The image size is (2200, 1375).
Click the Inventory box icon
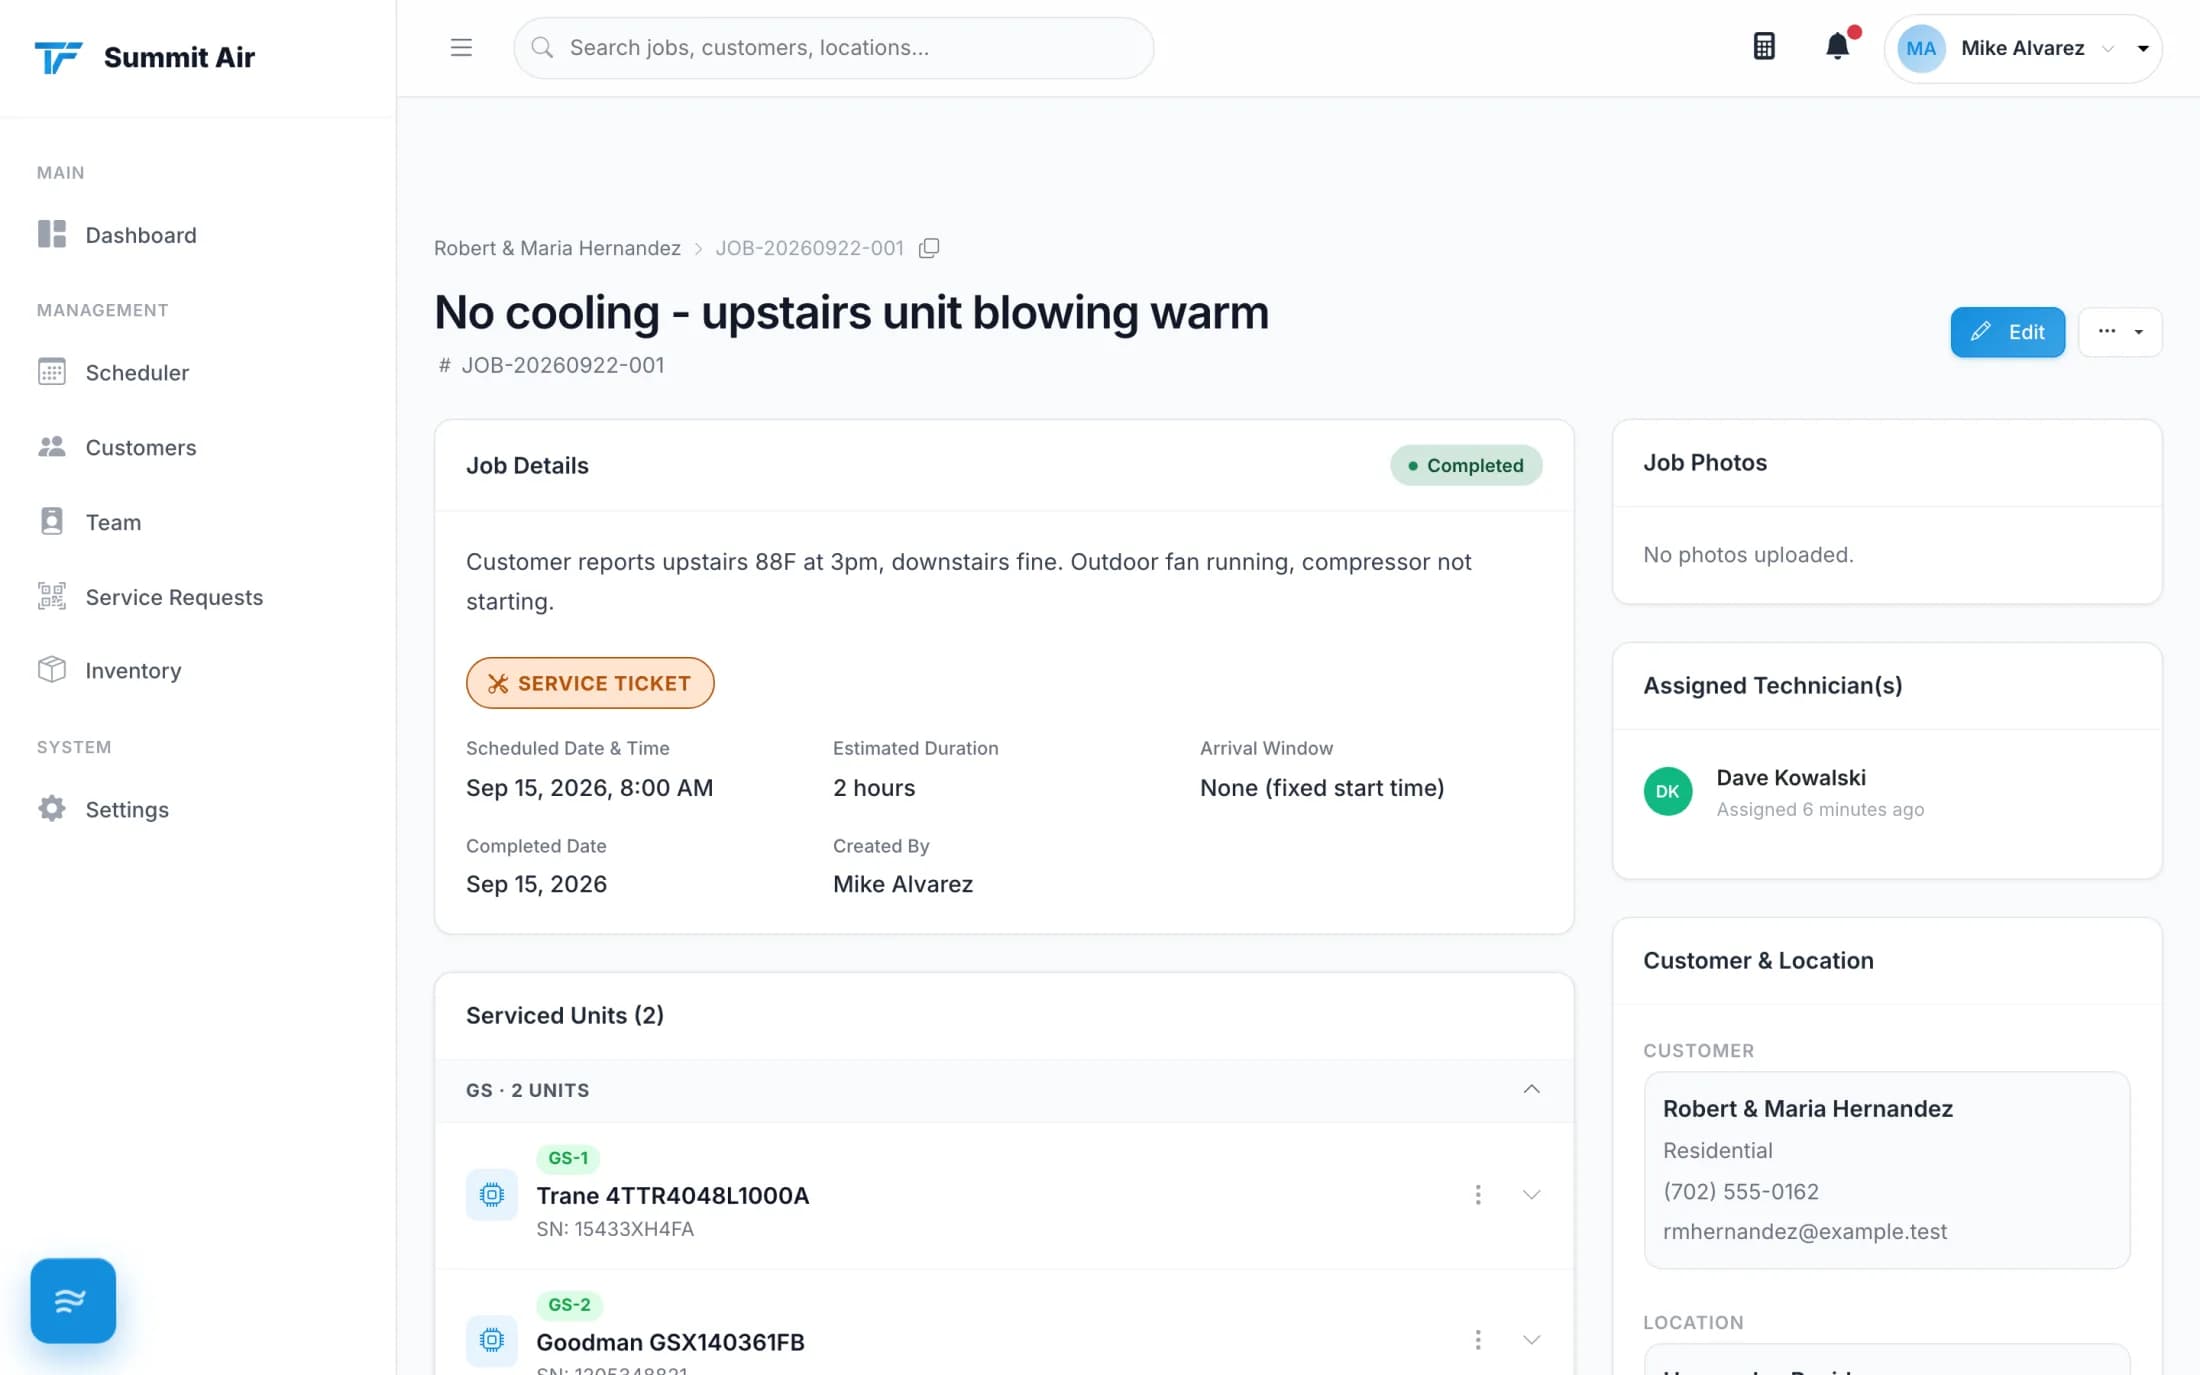coord(52,669)
